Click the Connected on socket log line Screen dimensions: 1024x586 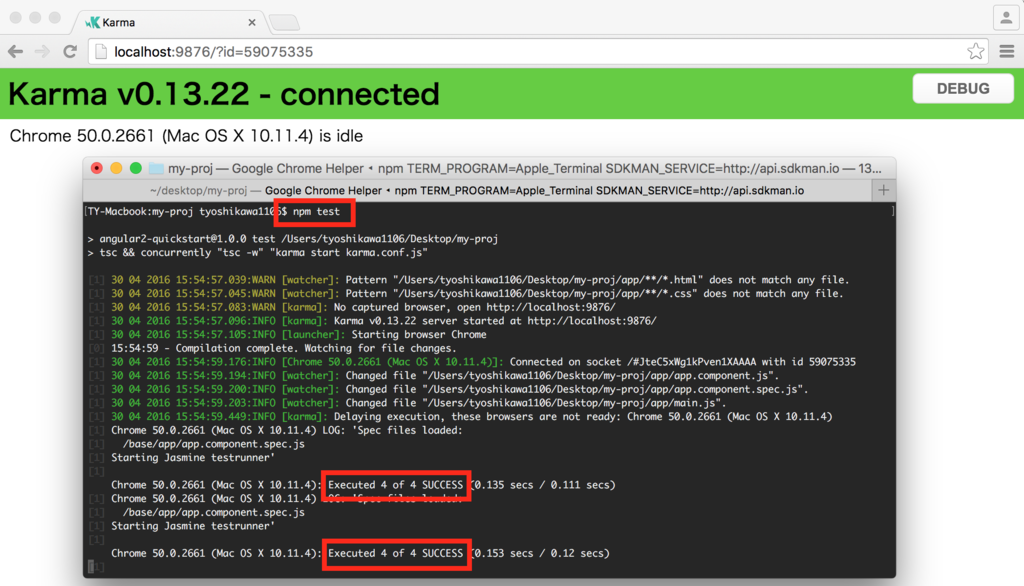(x=472, y=362)
